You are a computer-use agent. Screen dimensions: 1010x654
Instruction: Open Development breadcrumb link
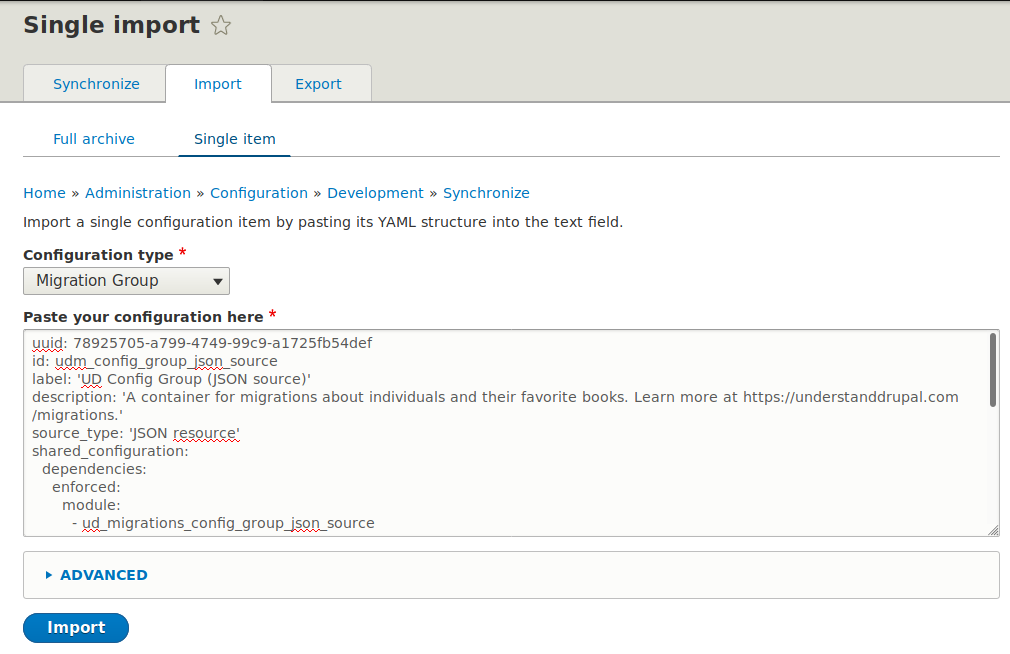pyautogui.click(x=376, y=193)
